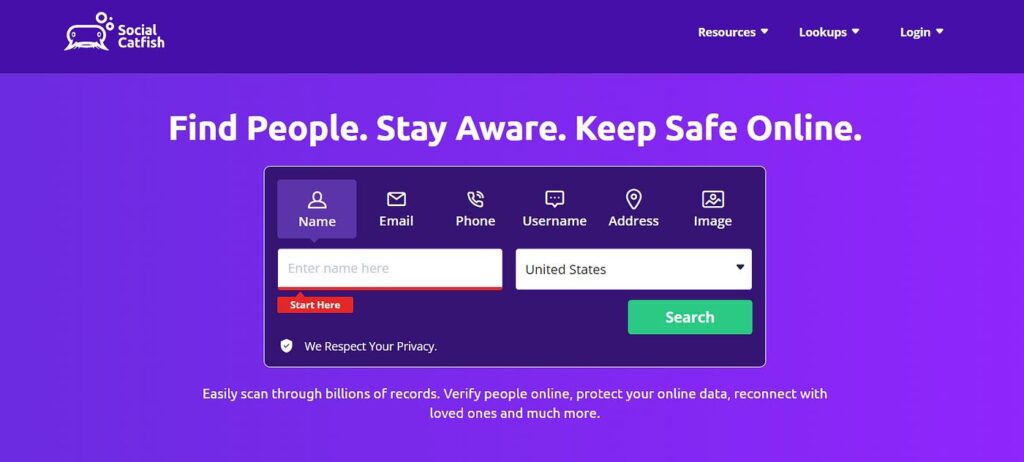Switch to the Email search tab
Image resolution: width=1024 pixels, height=462 pixels.
click(396, 209)
